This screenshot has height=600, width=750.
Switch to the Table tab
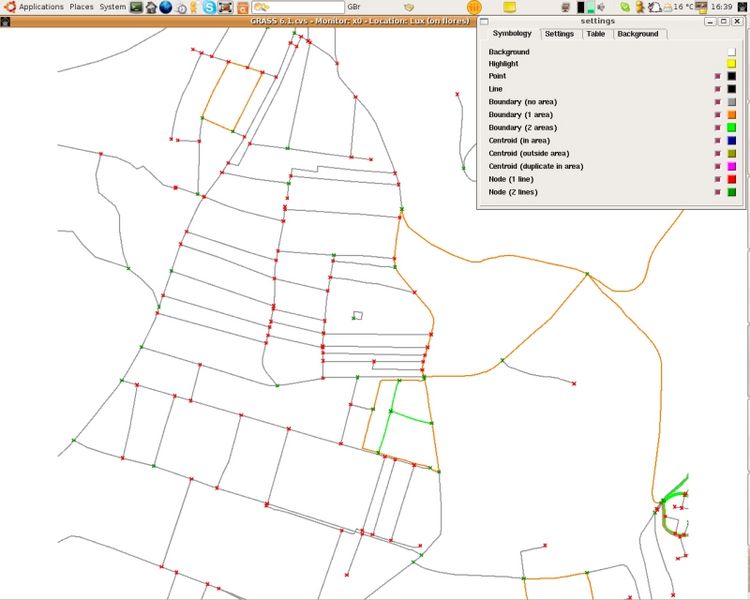(595, 34)
